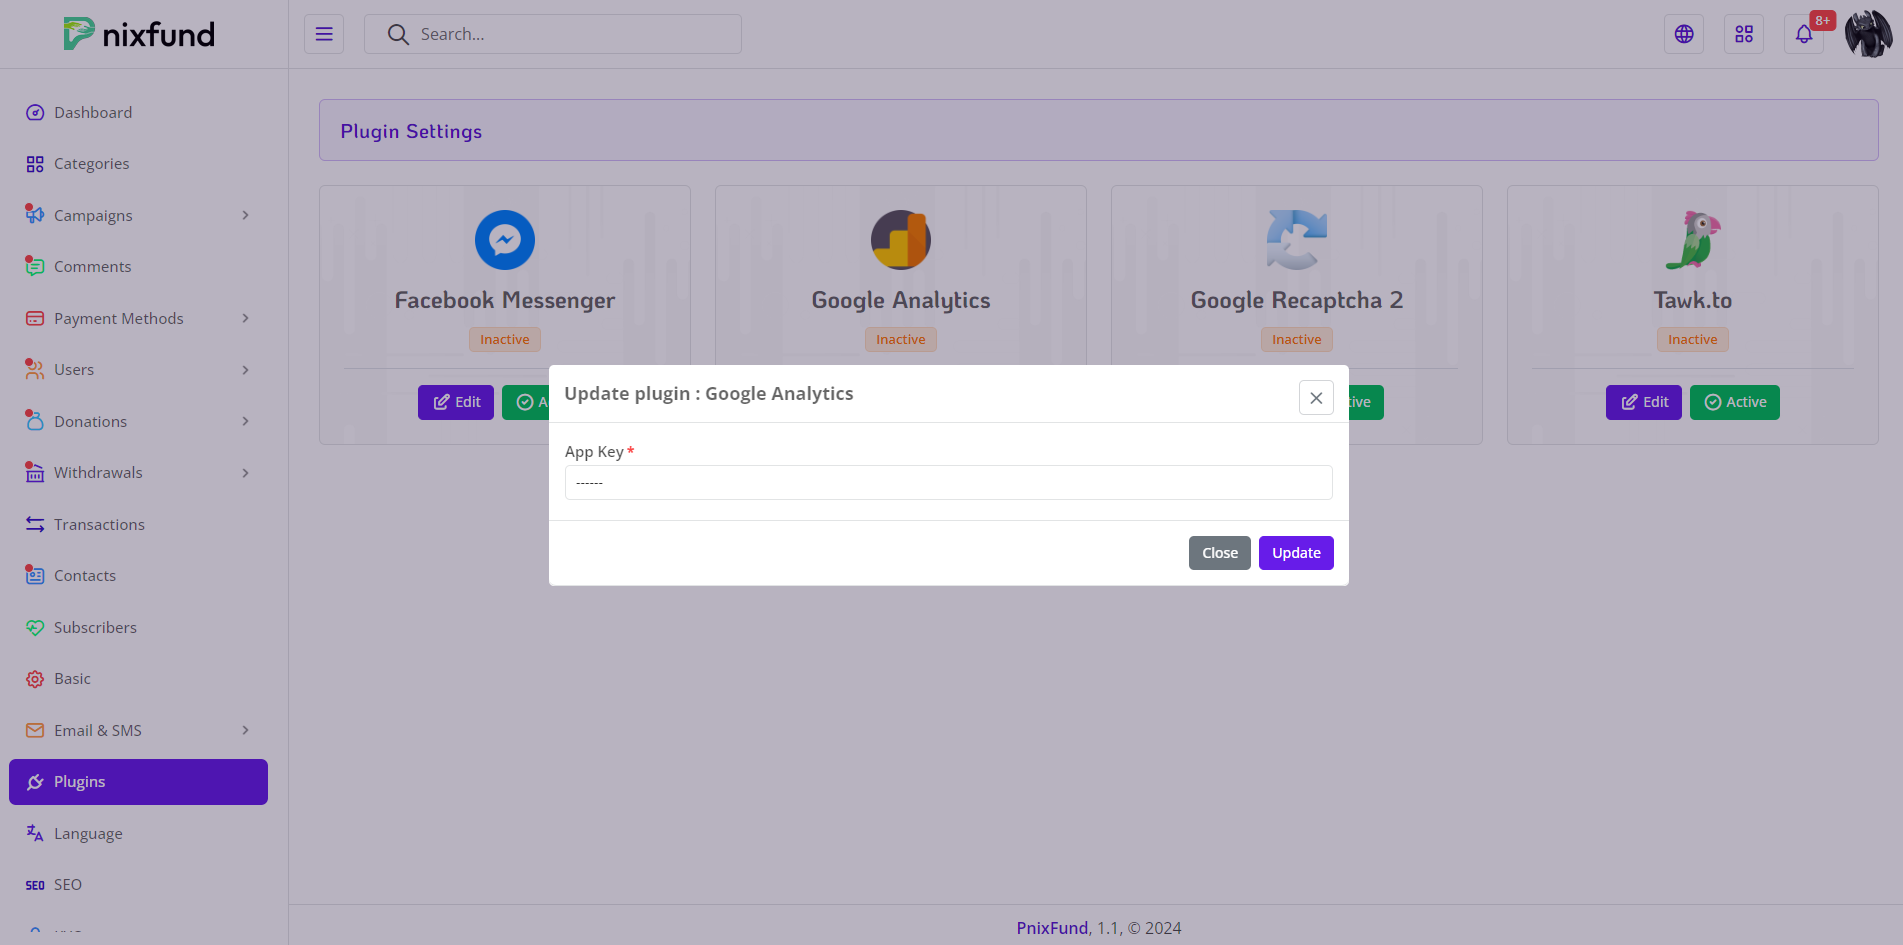Viewport: 1903px width, 945px height.
Task: Go to Transactions in sidebar
Action: 99,524
